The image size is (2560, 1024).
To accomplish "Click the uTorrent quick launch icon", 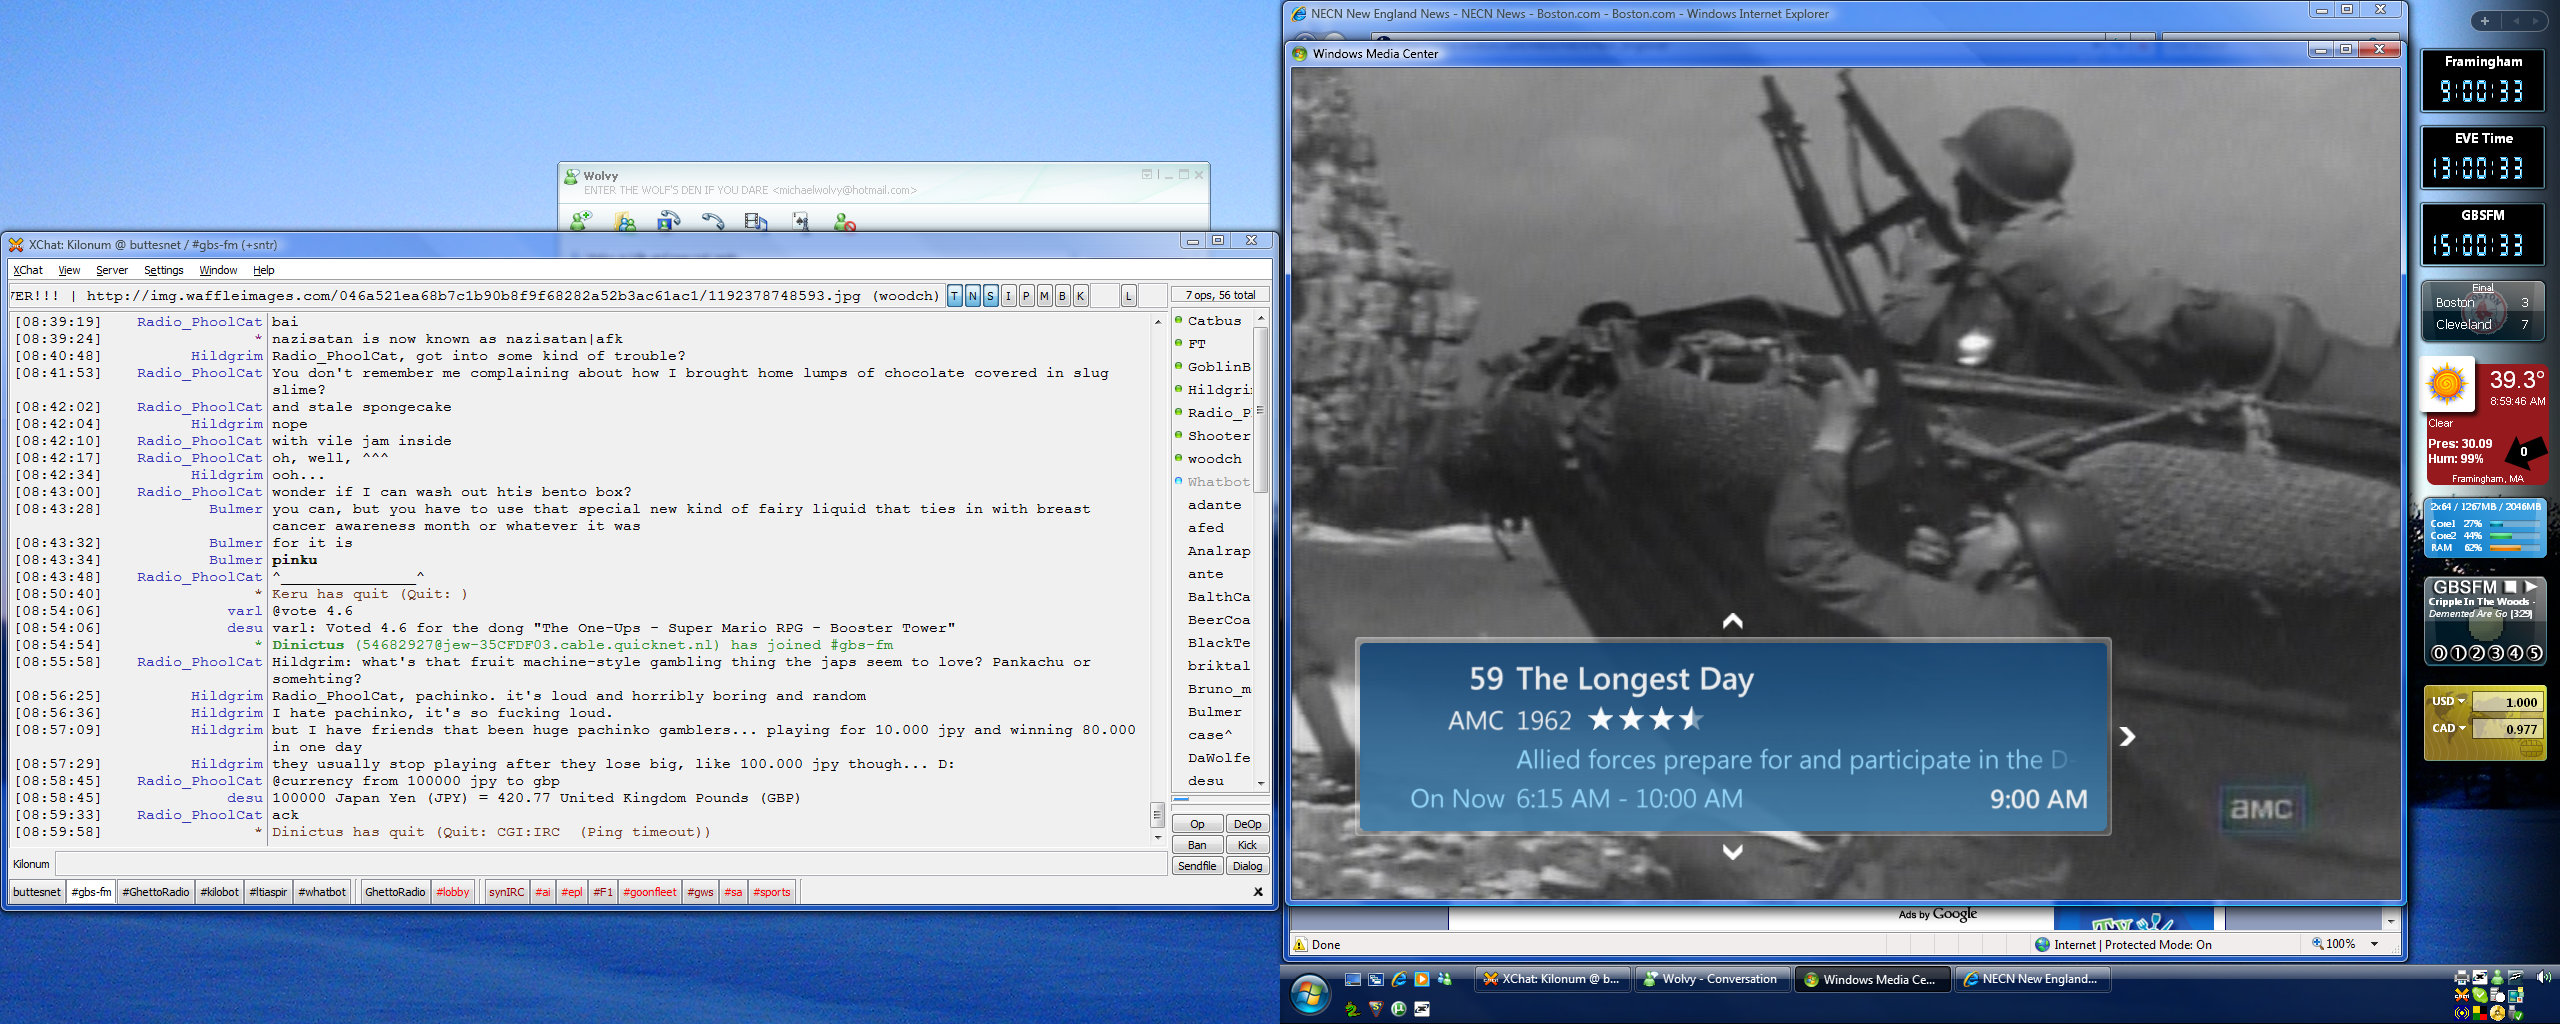I will tap(1399, 1009).
